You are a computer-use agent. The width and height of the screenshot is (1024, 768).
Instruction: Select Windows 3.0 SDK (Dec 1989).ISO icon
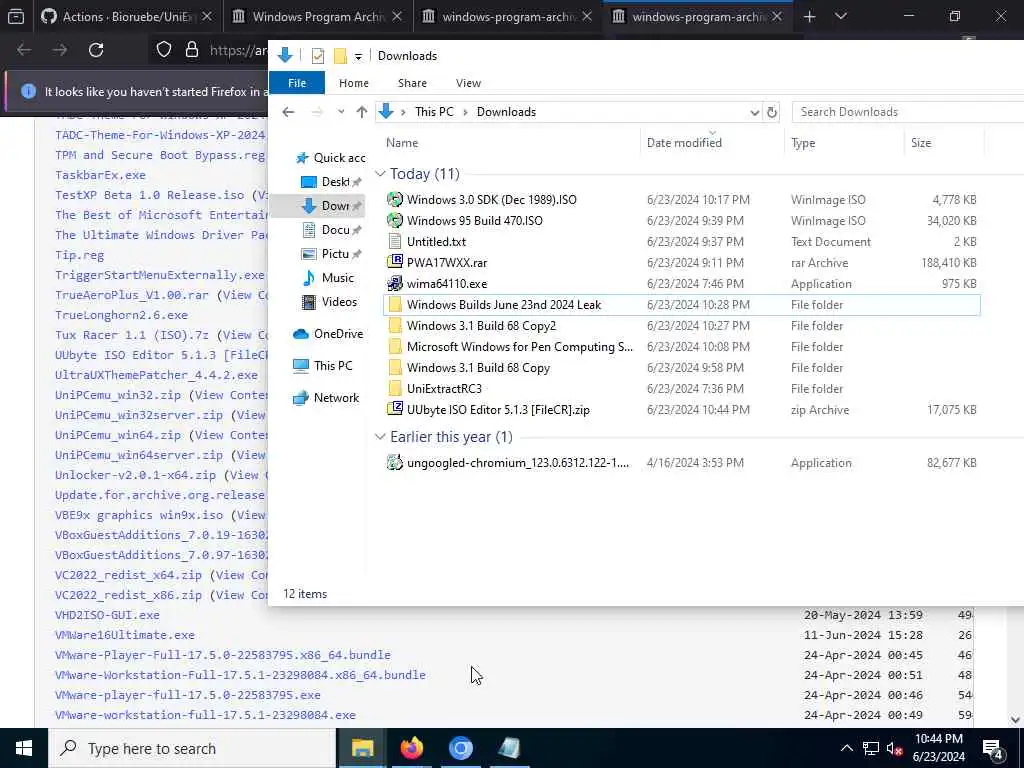(x=394, y=200)
